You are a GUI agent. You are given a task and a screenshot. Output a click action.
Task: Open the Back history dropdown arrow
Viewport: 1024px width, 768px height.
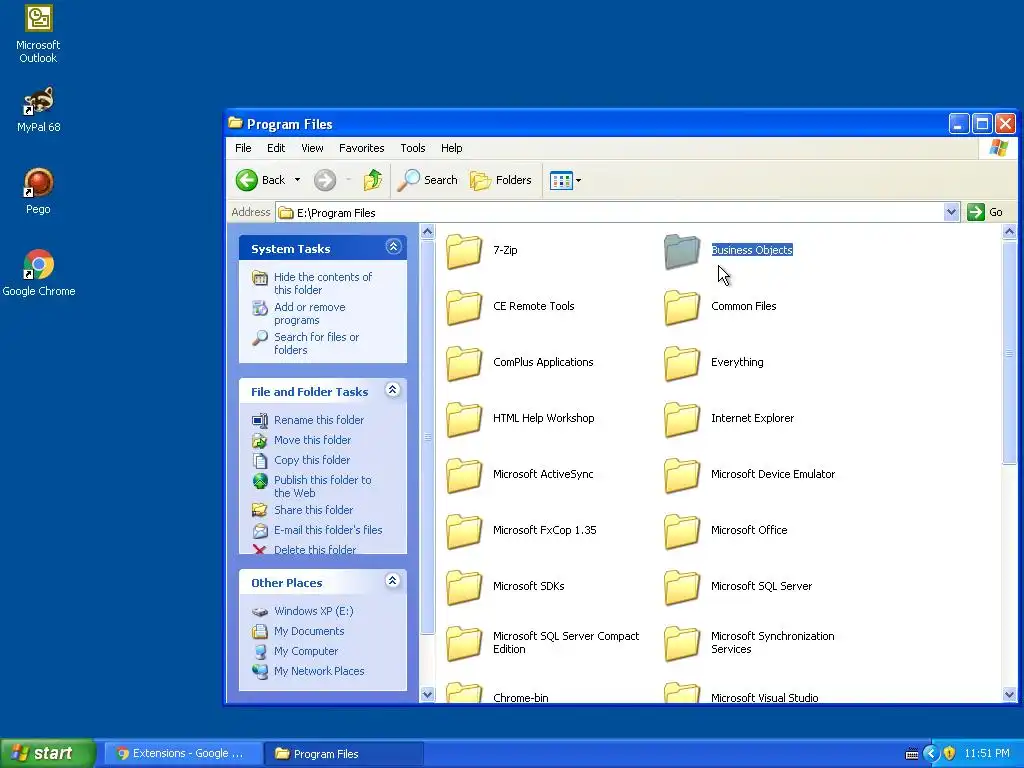click(297, 180)
